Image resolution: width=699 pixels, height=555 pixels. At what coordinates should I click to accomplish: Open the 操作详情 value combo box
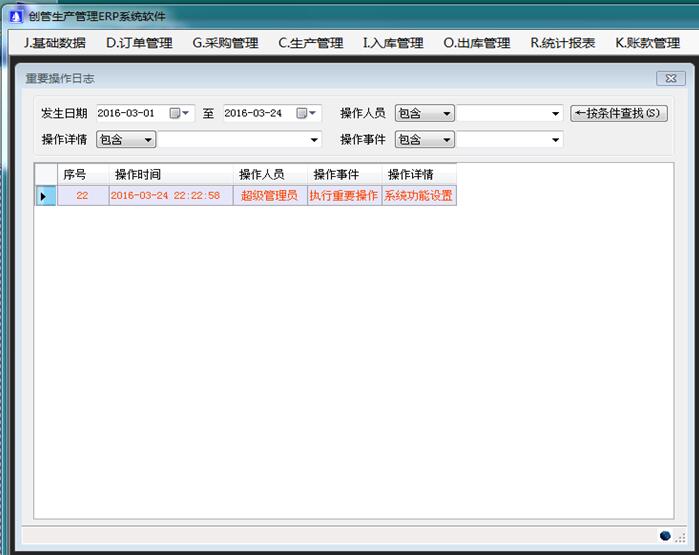pyautogui.click(x=314, y=140)
